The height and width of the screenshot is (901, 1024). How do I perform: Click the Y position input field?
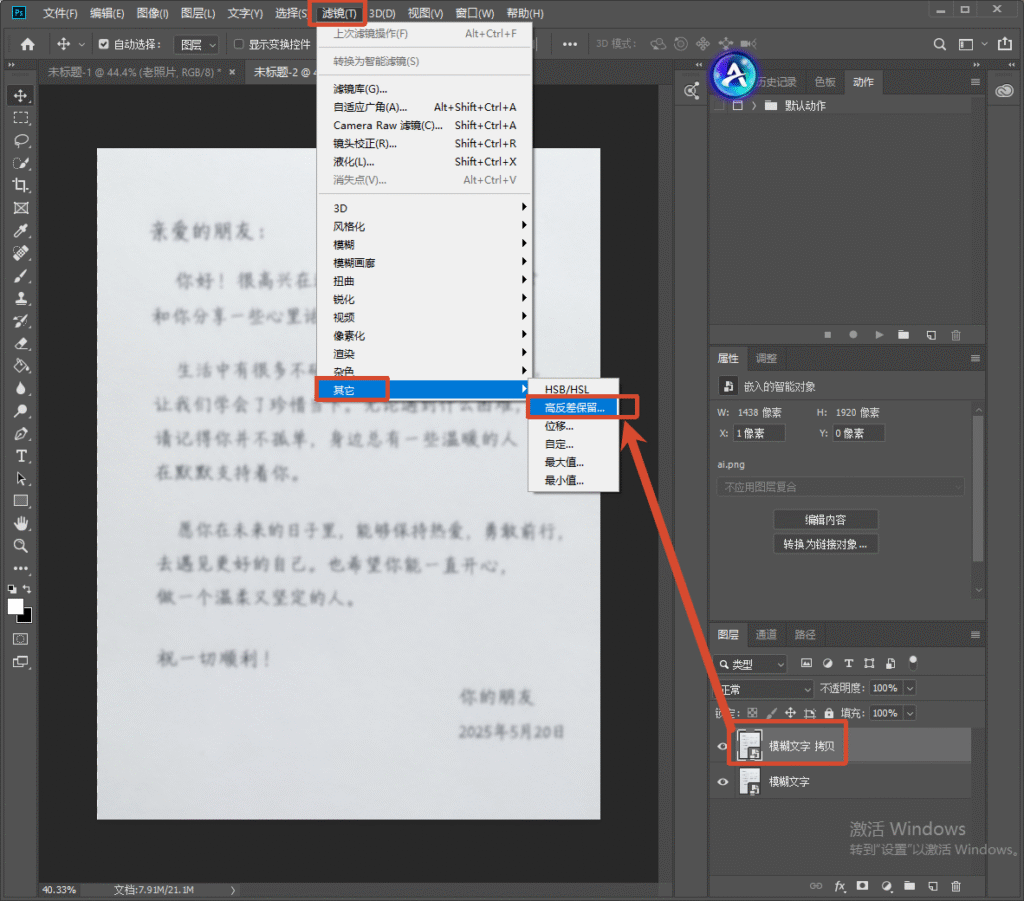tap(858, 433)
